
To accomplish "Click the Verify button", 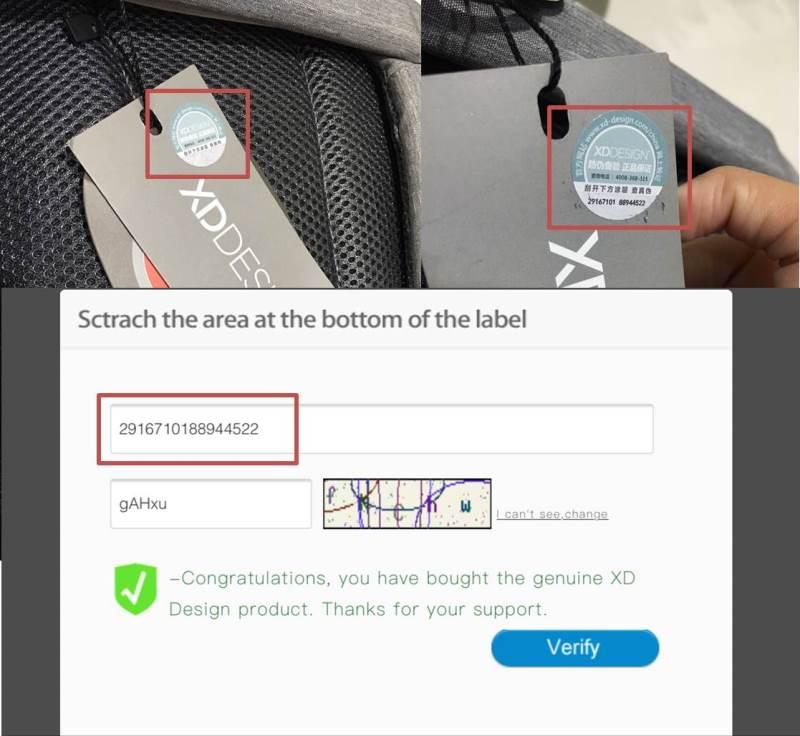I will pyautogui.click(x=575, y=648).
